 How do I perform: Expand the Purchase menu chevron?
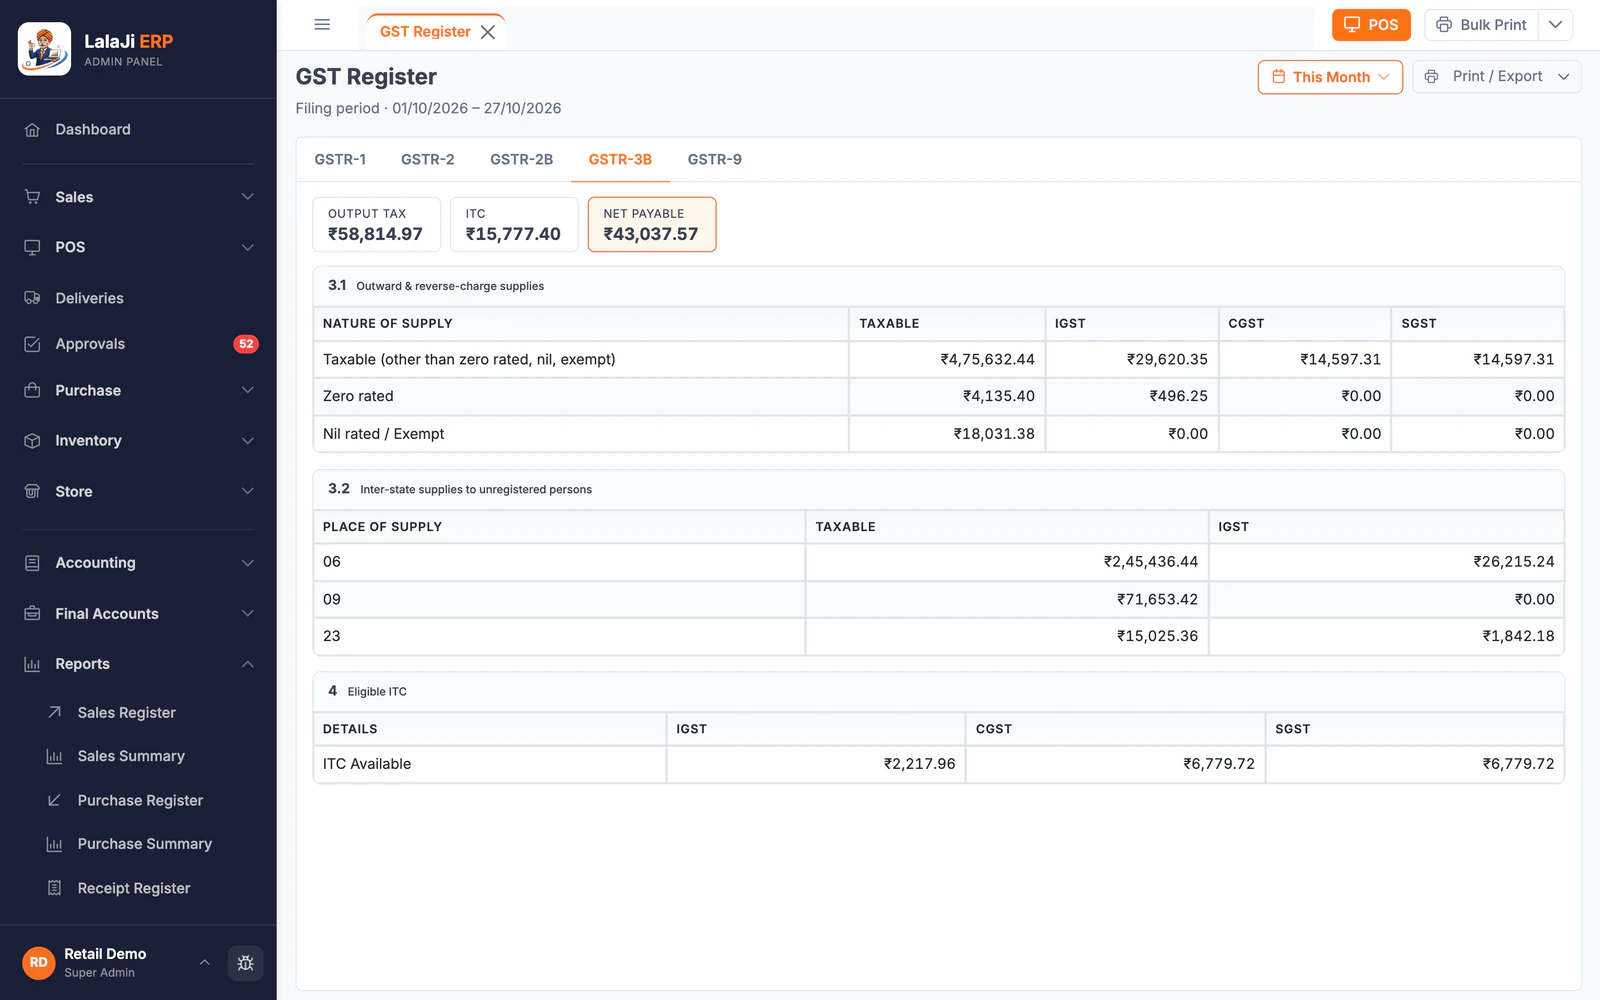tap(248, 390)
